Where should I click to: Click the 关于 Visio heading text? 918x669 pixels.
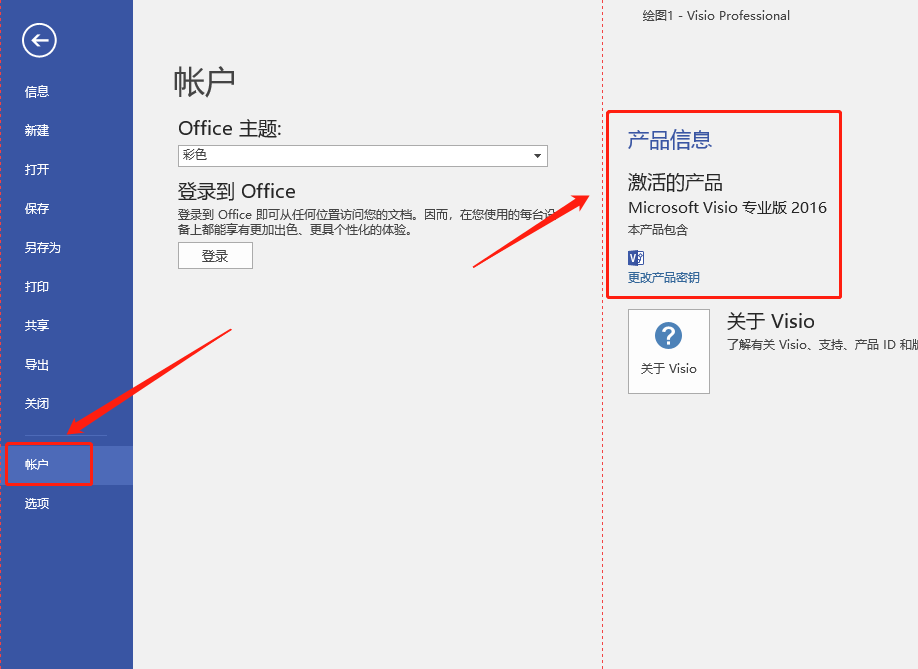tap(770, 321)
